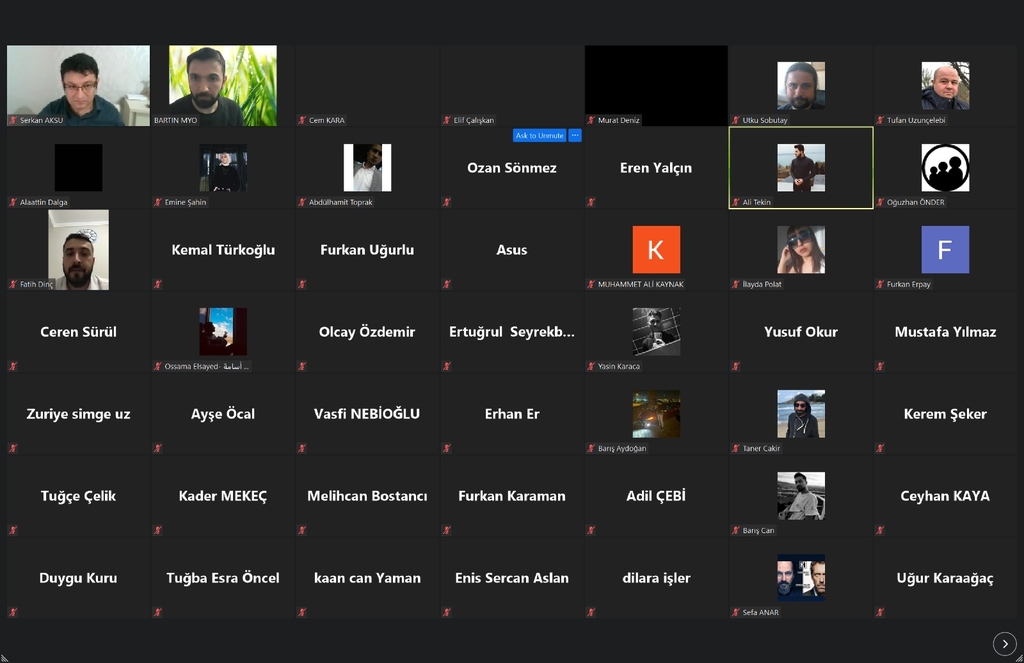
Task: Go to next gallery page arrow
Action: [1004, 644]
